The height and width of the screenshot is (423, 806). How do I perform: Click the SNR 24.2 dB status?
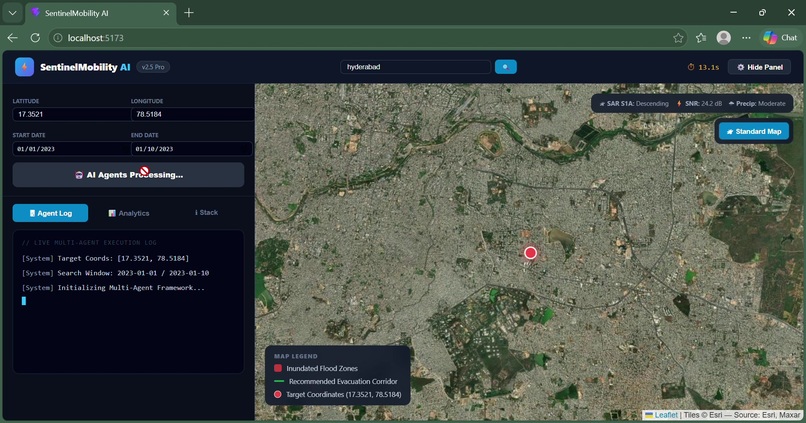pyautogui.click(x=699, y=103)
